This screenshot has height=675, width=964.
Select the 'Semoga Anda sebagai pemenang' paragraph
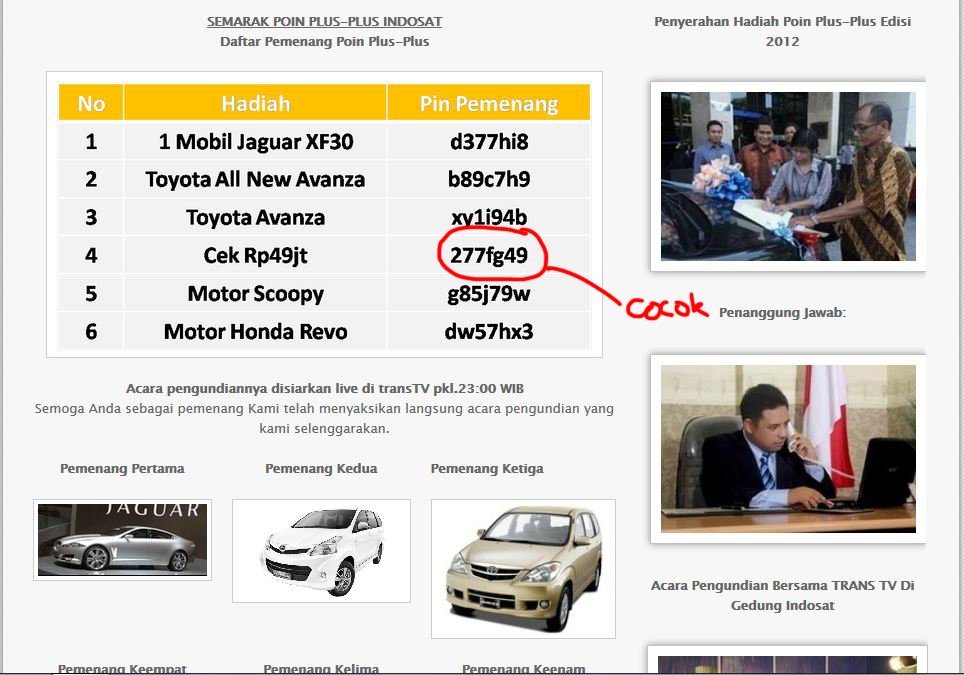click(325, 418)
